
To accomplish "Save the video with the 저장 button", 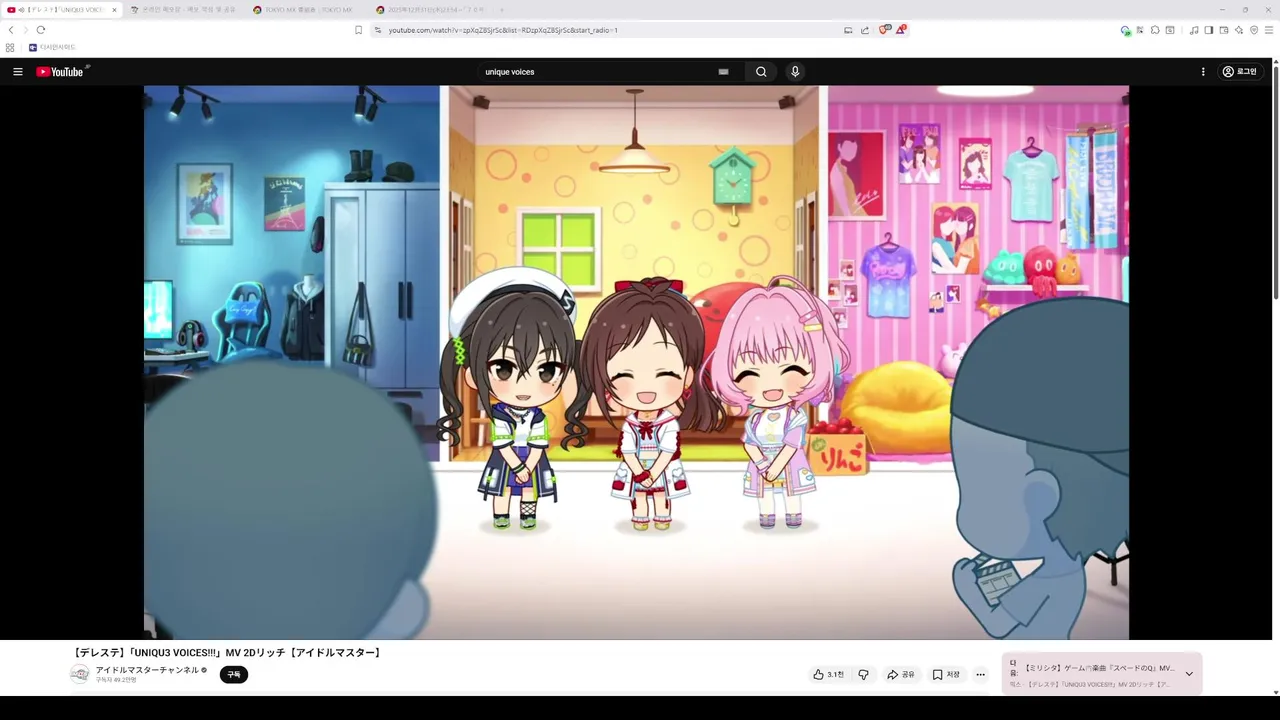I will 946,675.
